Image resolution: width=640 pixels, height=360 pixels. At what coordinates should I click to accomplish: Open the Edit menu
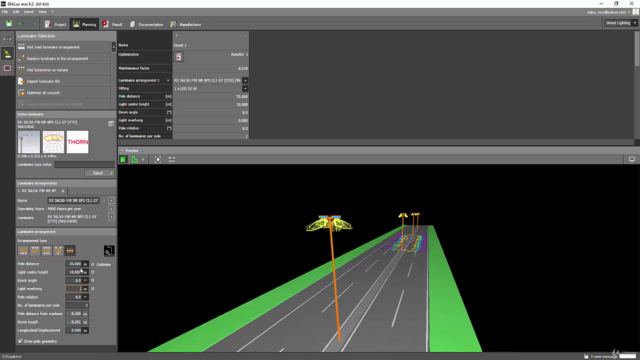[x=16, y=12]
